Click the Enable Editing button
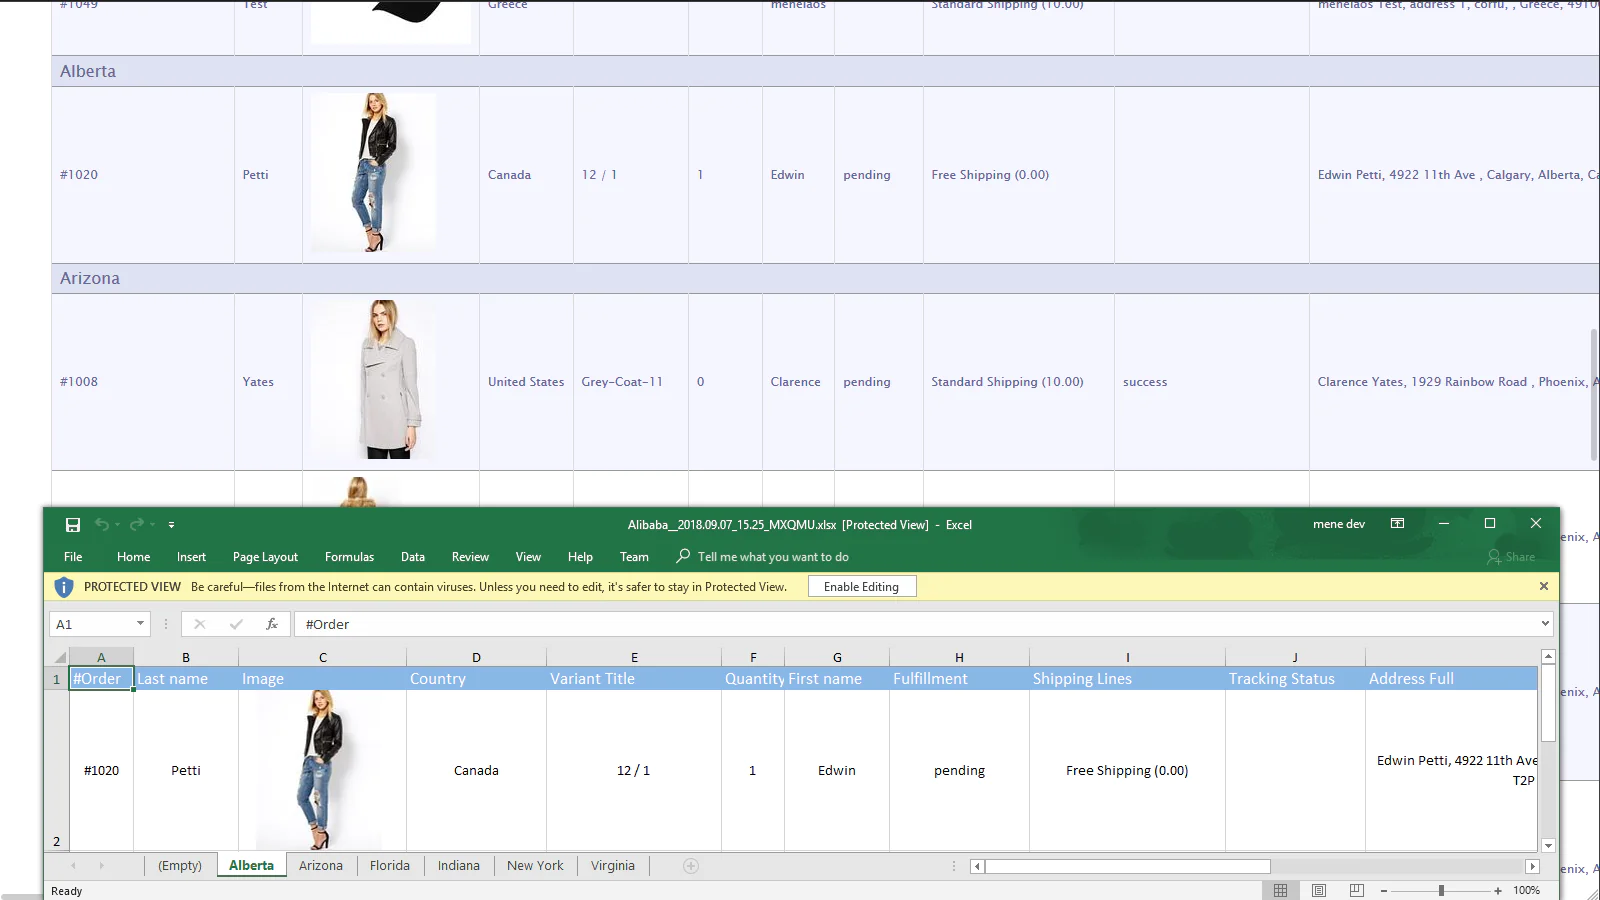Image resolution: width=1600 pixels, height=900 pixels. (x=861, y=587)
